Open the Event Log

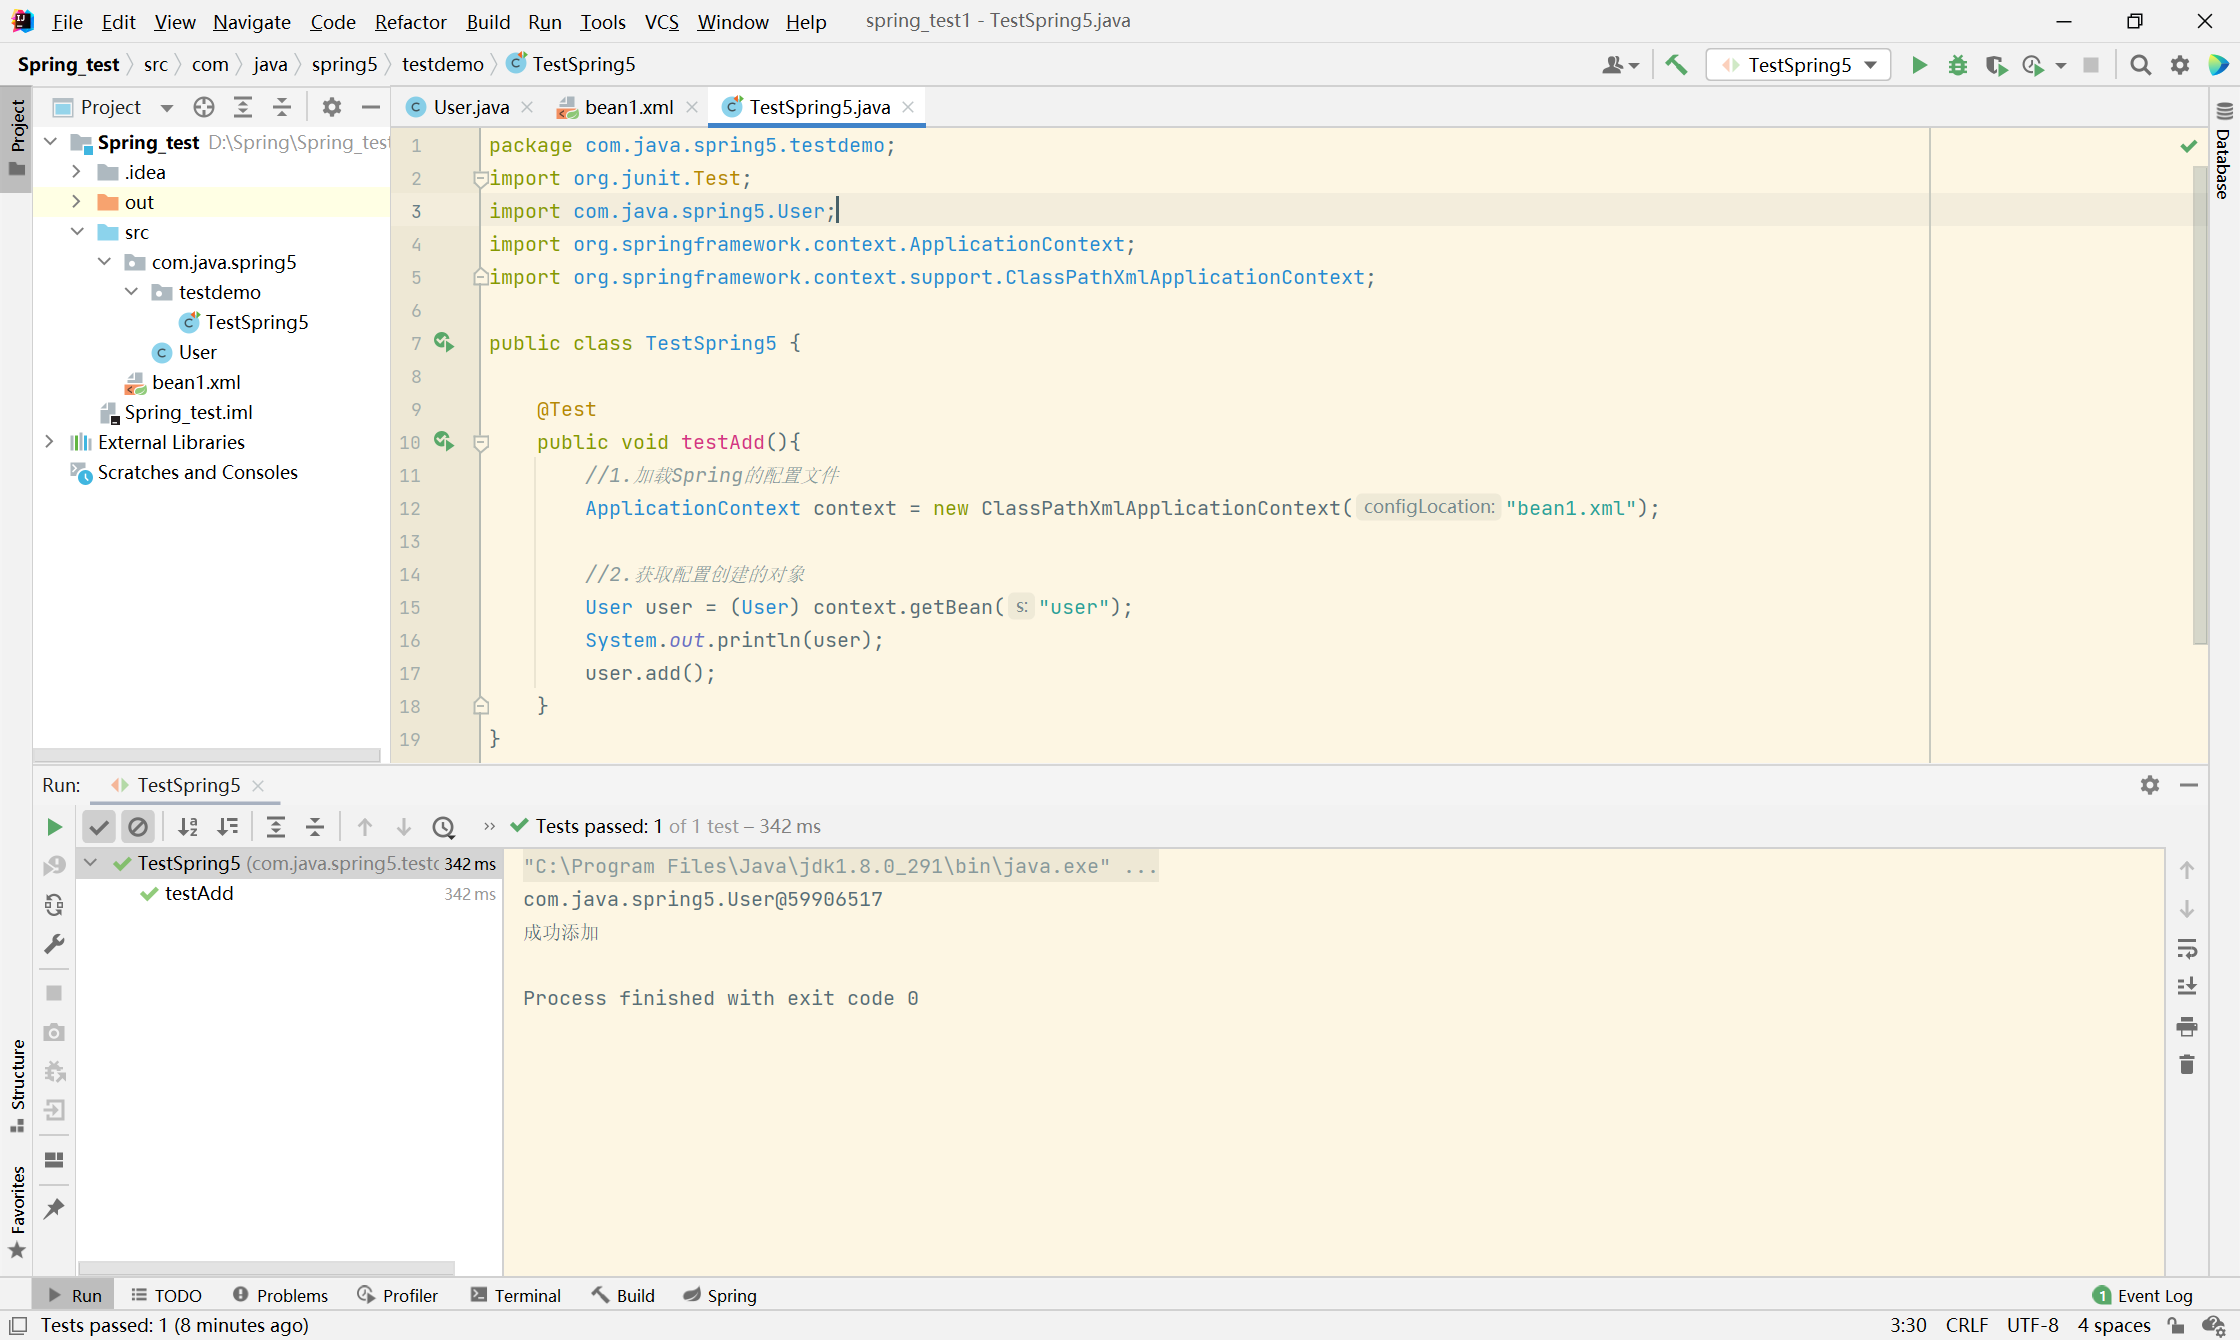[2143, 1295]
